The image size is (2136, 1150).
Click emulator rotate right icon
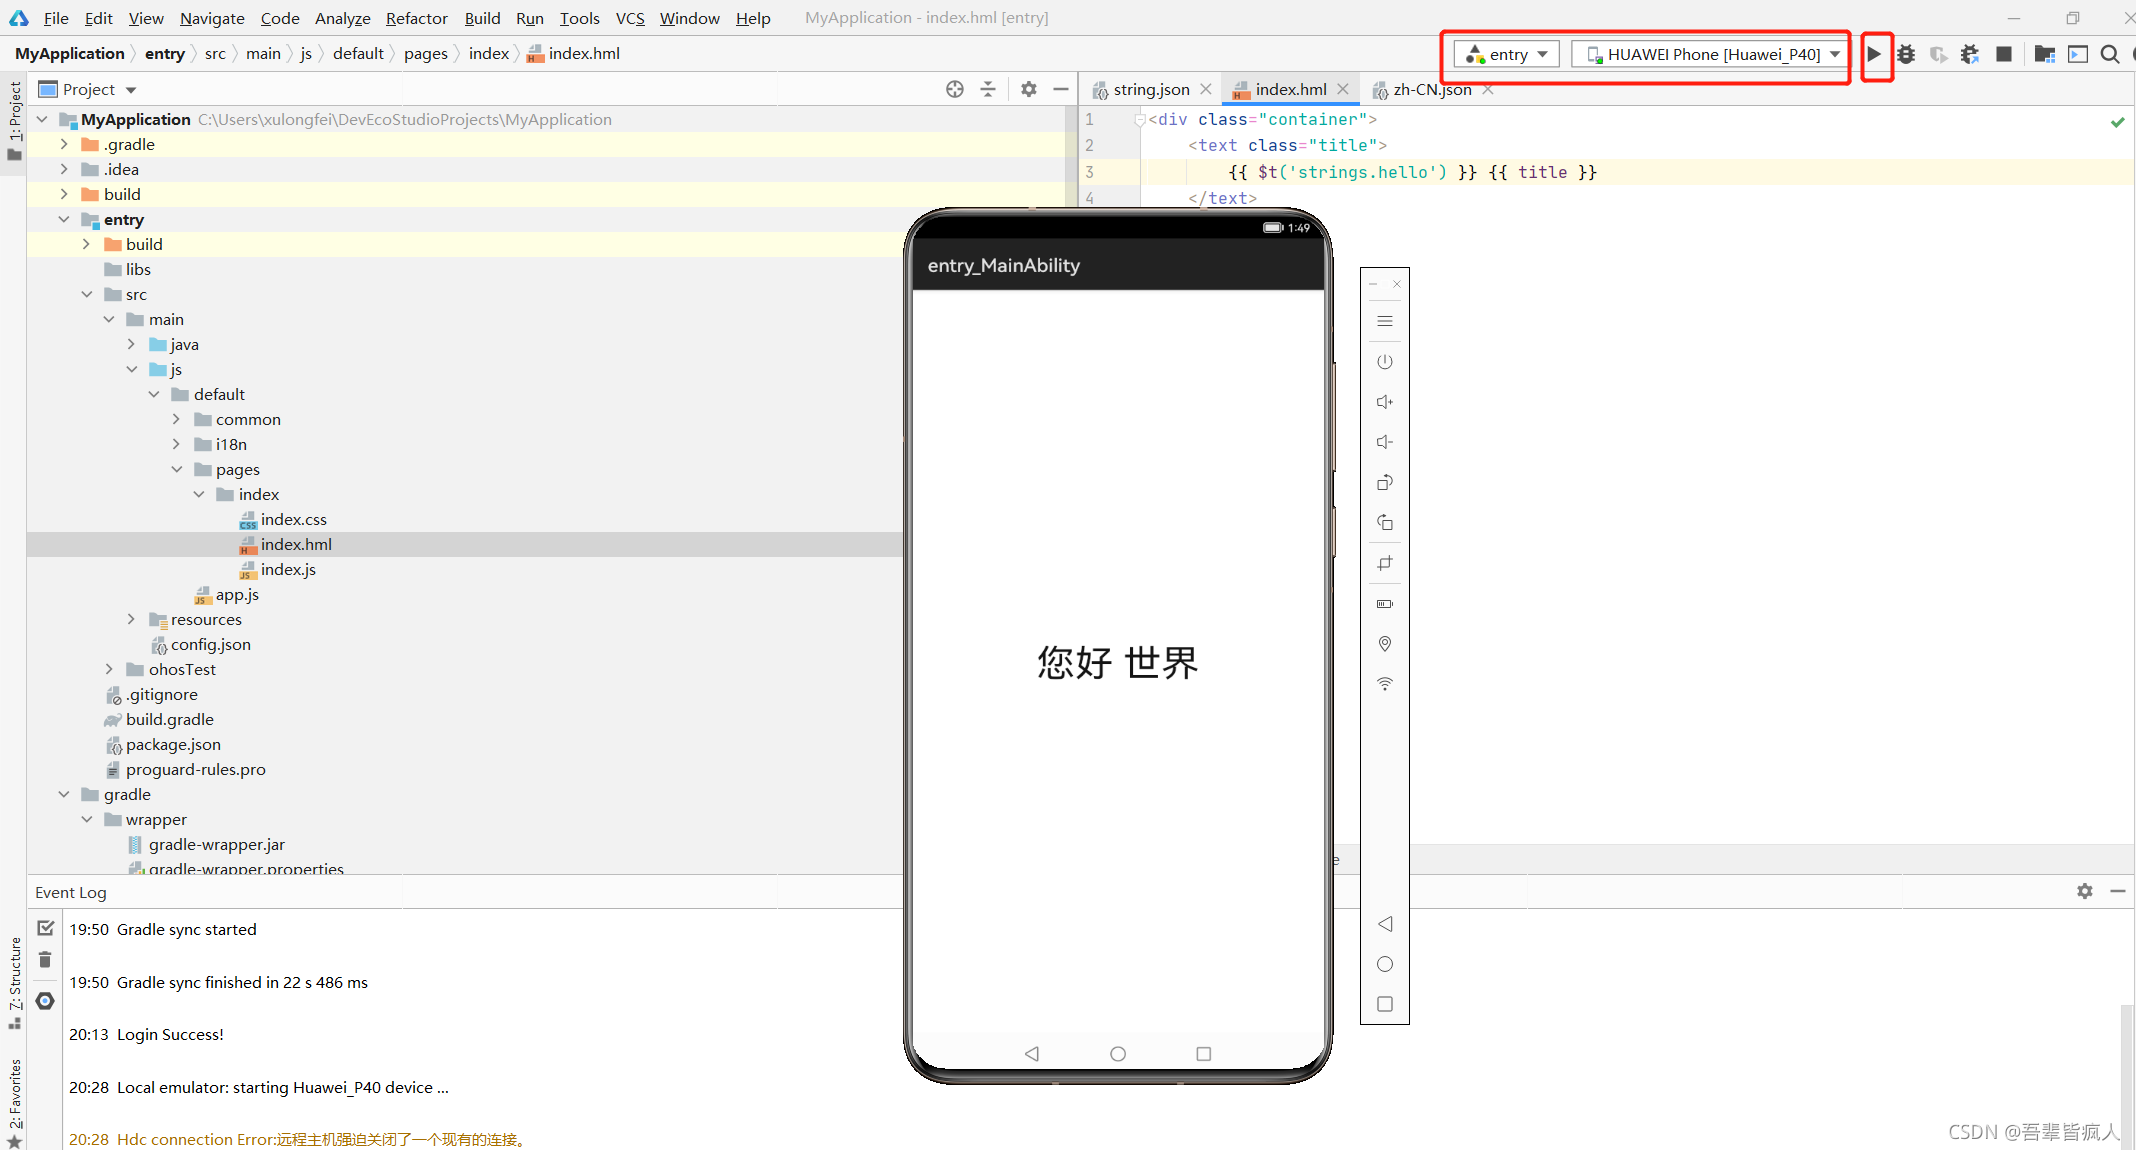pyautogui.click(x=1385, y=522)
